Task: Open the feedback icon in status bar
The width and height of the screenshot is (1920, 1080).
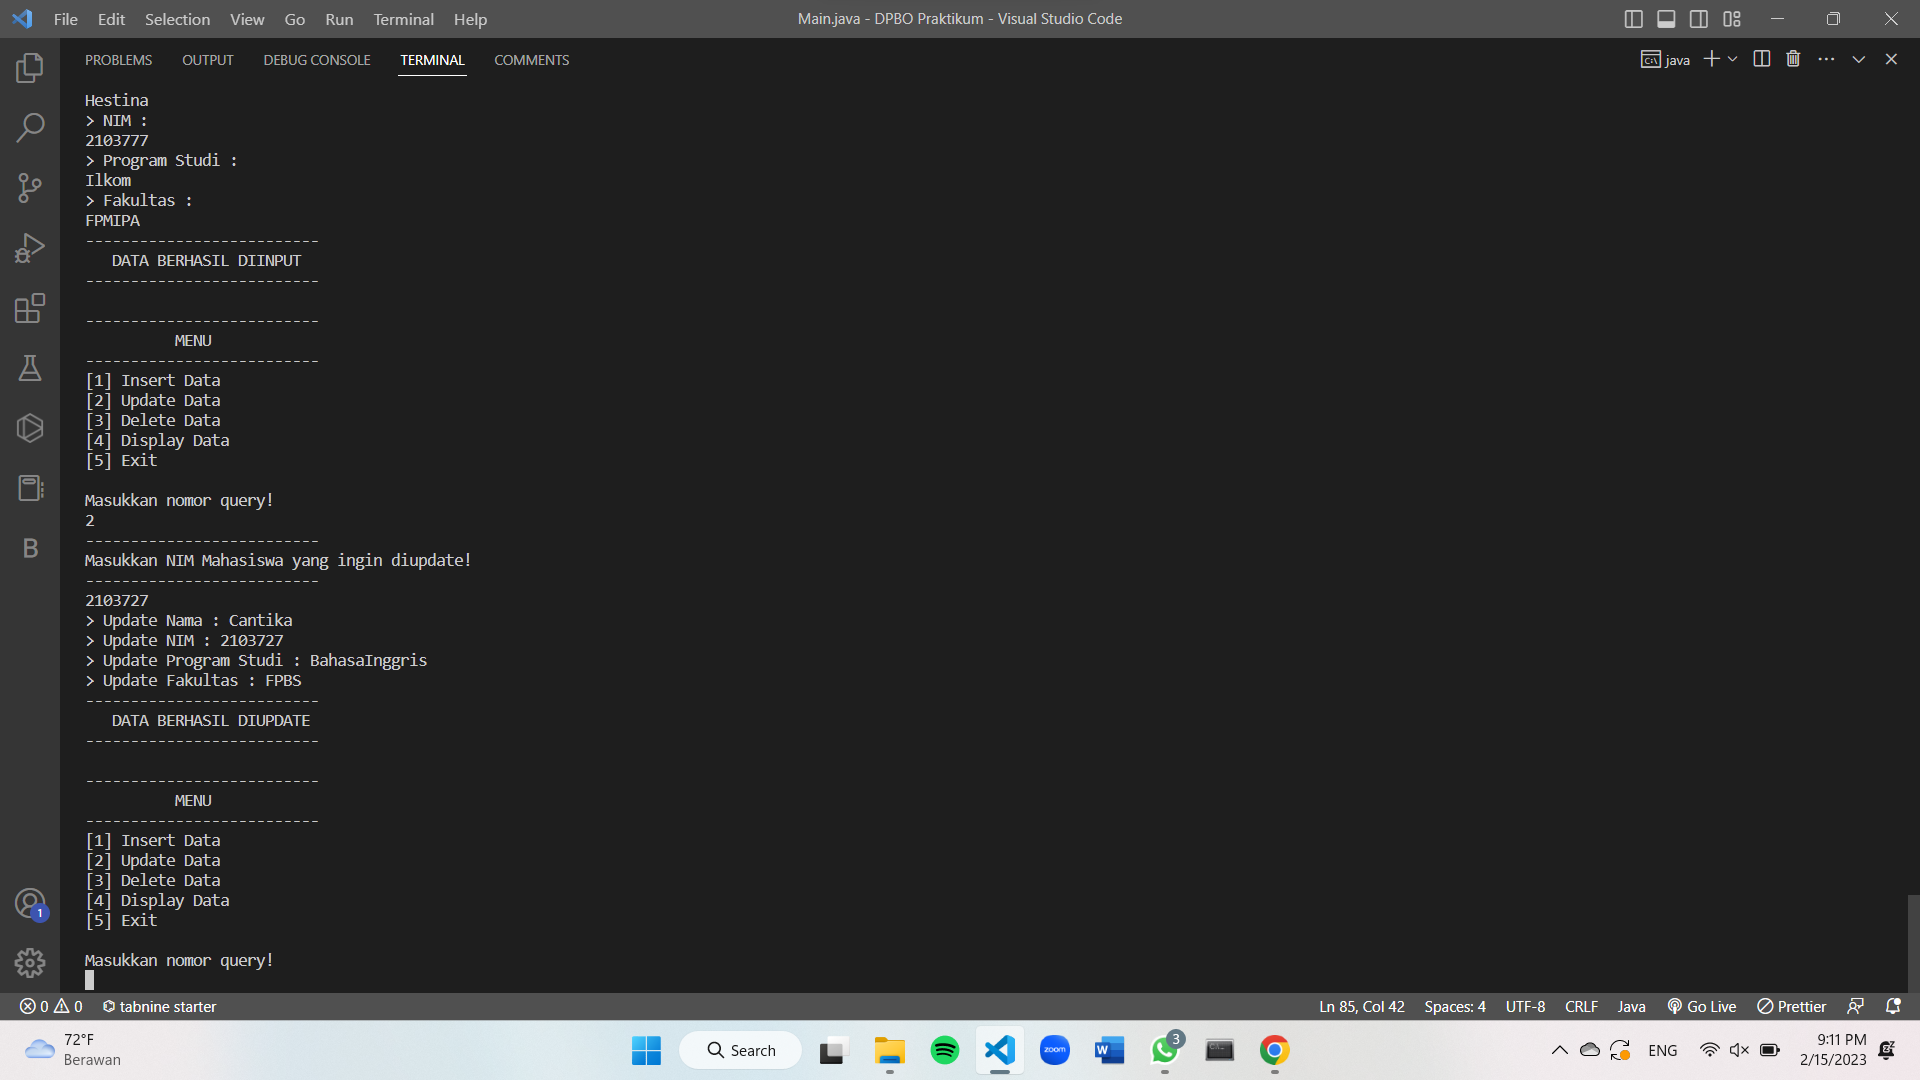Action: 1856,1007
